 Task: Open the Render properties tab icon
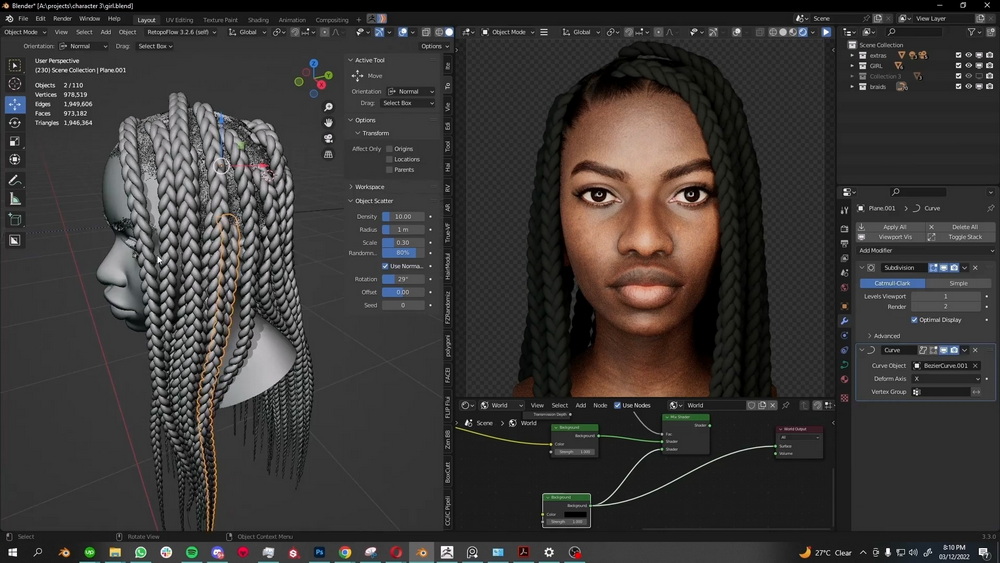click(x=844, y=228)
